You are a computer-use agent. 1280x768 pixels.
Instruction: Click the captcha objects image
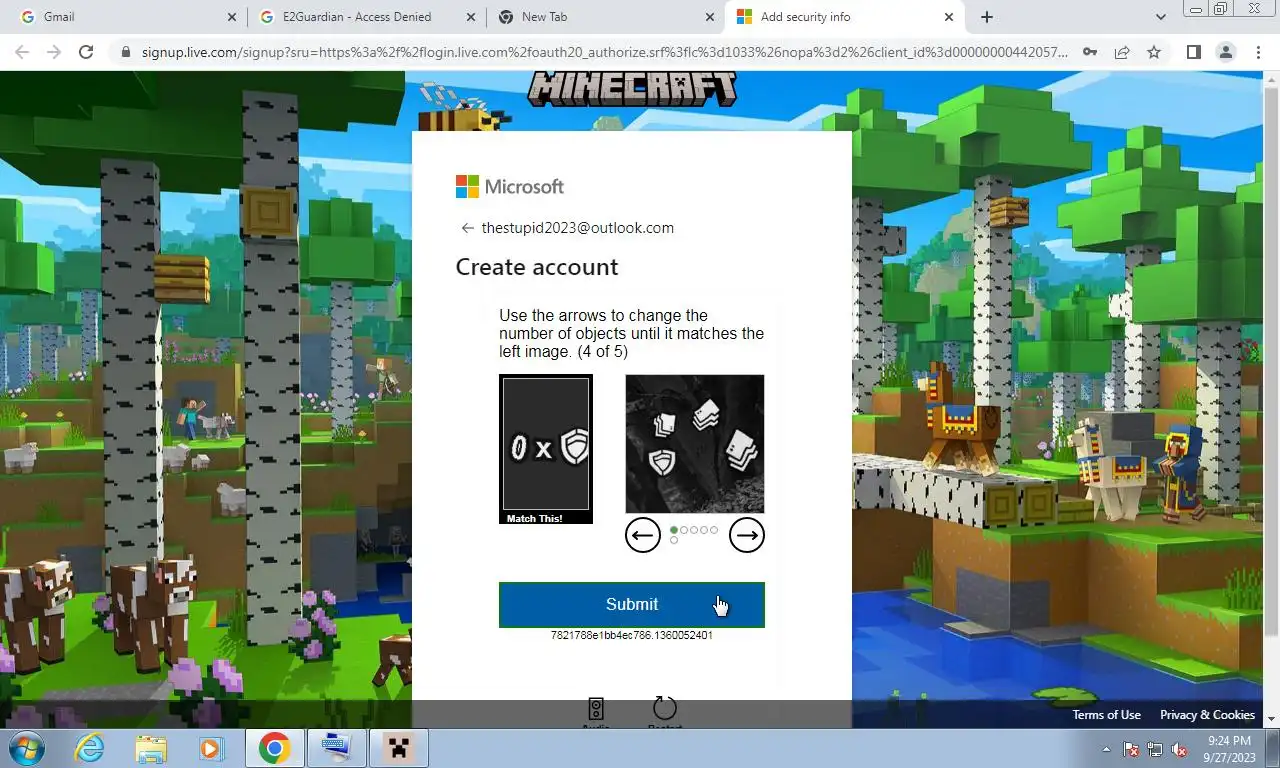695,444
